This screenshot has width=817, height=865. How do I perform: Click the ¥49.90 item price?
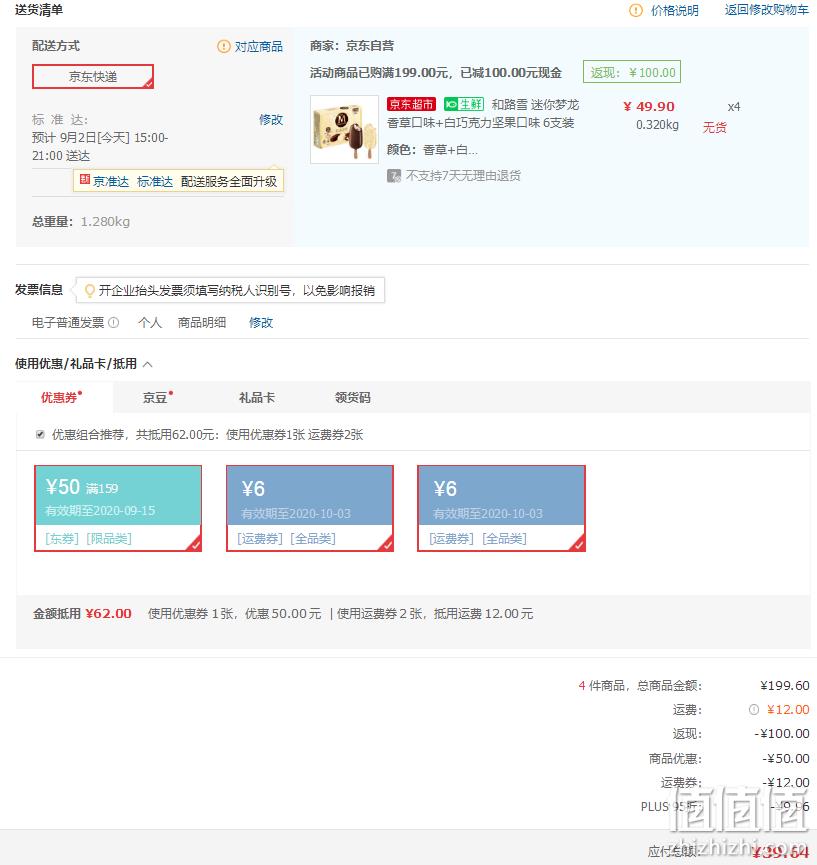click(649, 106)
